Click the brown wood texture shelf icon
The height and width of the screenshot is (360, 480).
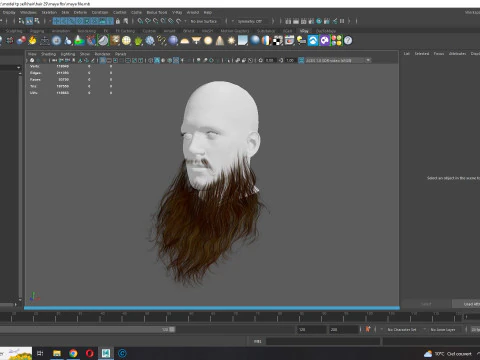pos(115,41)
